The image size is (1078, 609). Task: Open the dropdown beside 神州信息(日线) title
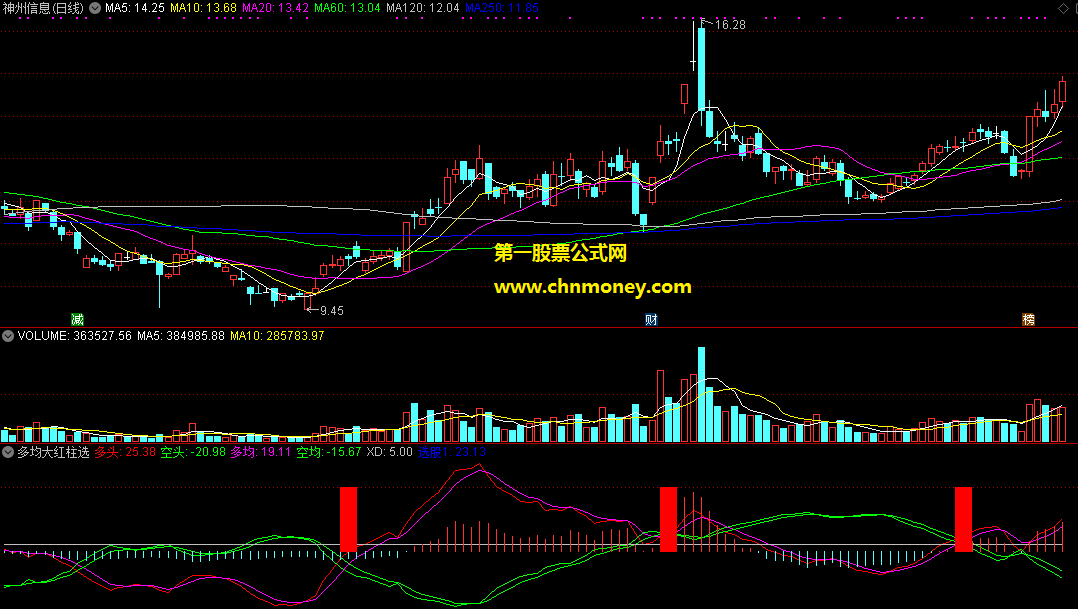click(x=95, y=8)
